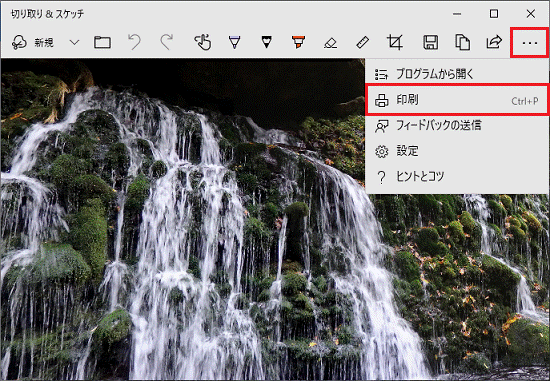
Task: Select the orange highlighter tool
Action: click(298, 43)
